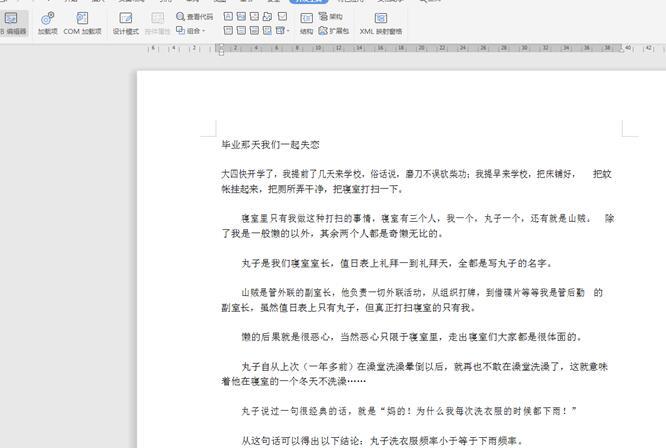Open the COM 加载项 dialog

point(82,23)
